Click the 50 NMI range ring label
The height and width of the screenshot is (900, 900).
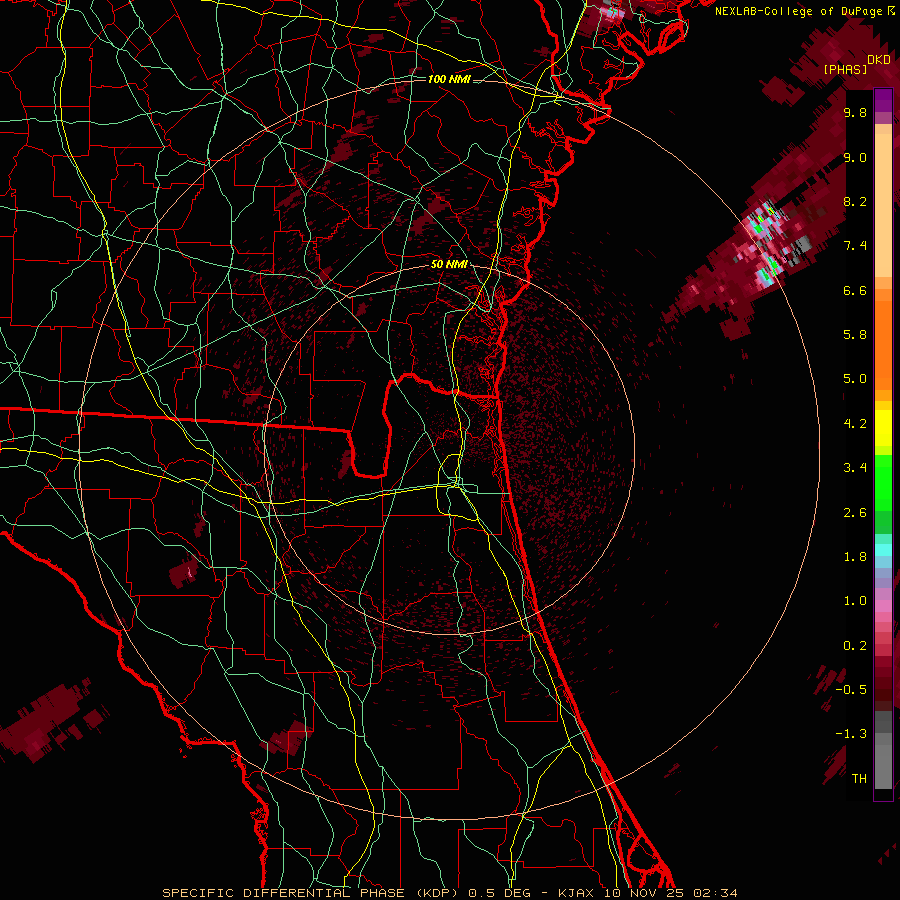point(449,265)
